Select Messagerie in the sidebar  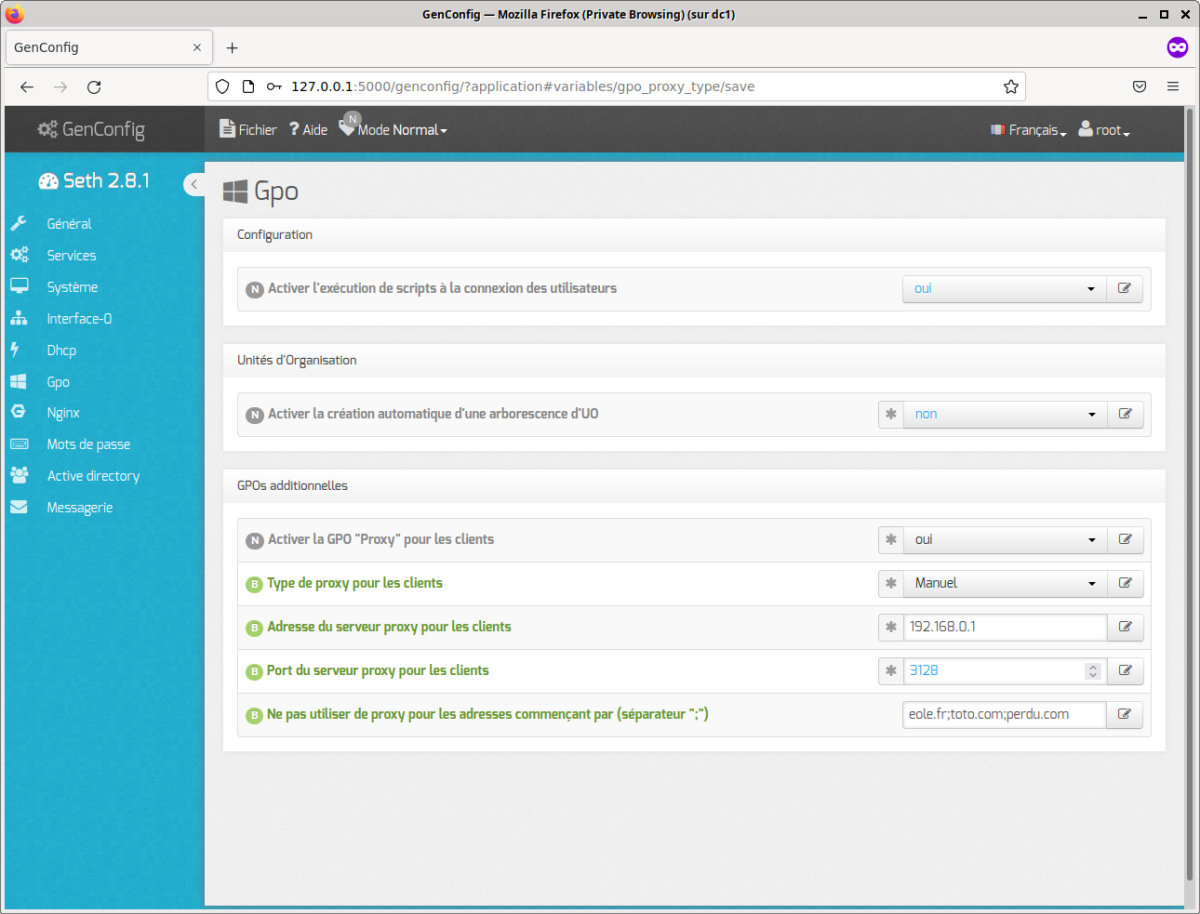(80, 507)
